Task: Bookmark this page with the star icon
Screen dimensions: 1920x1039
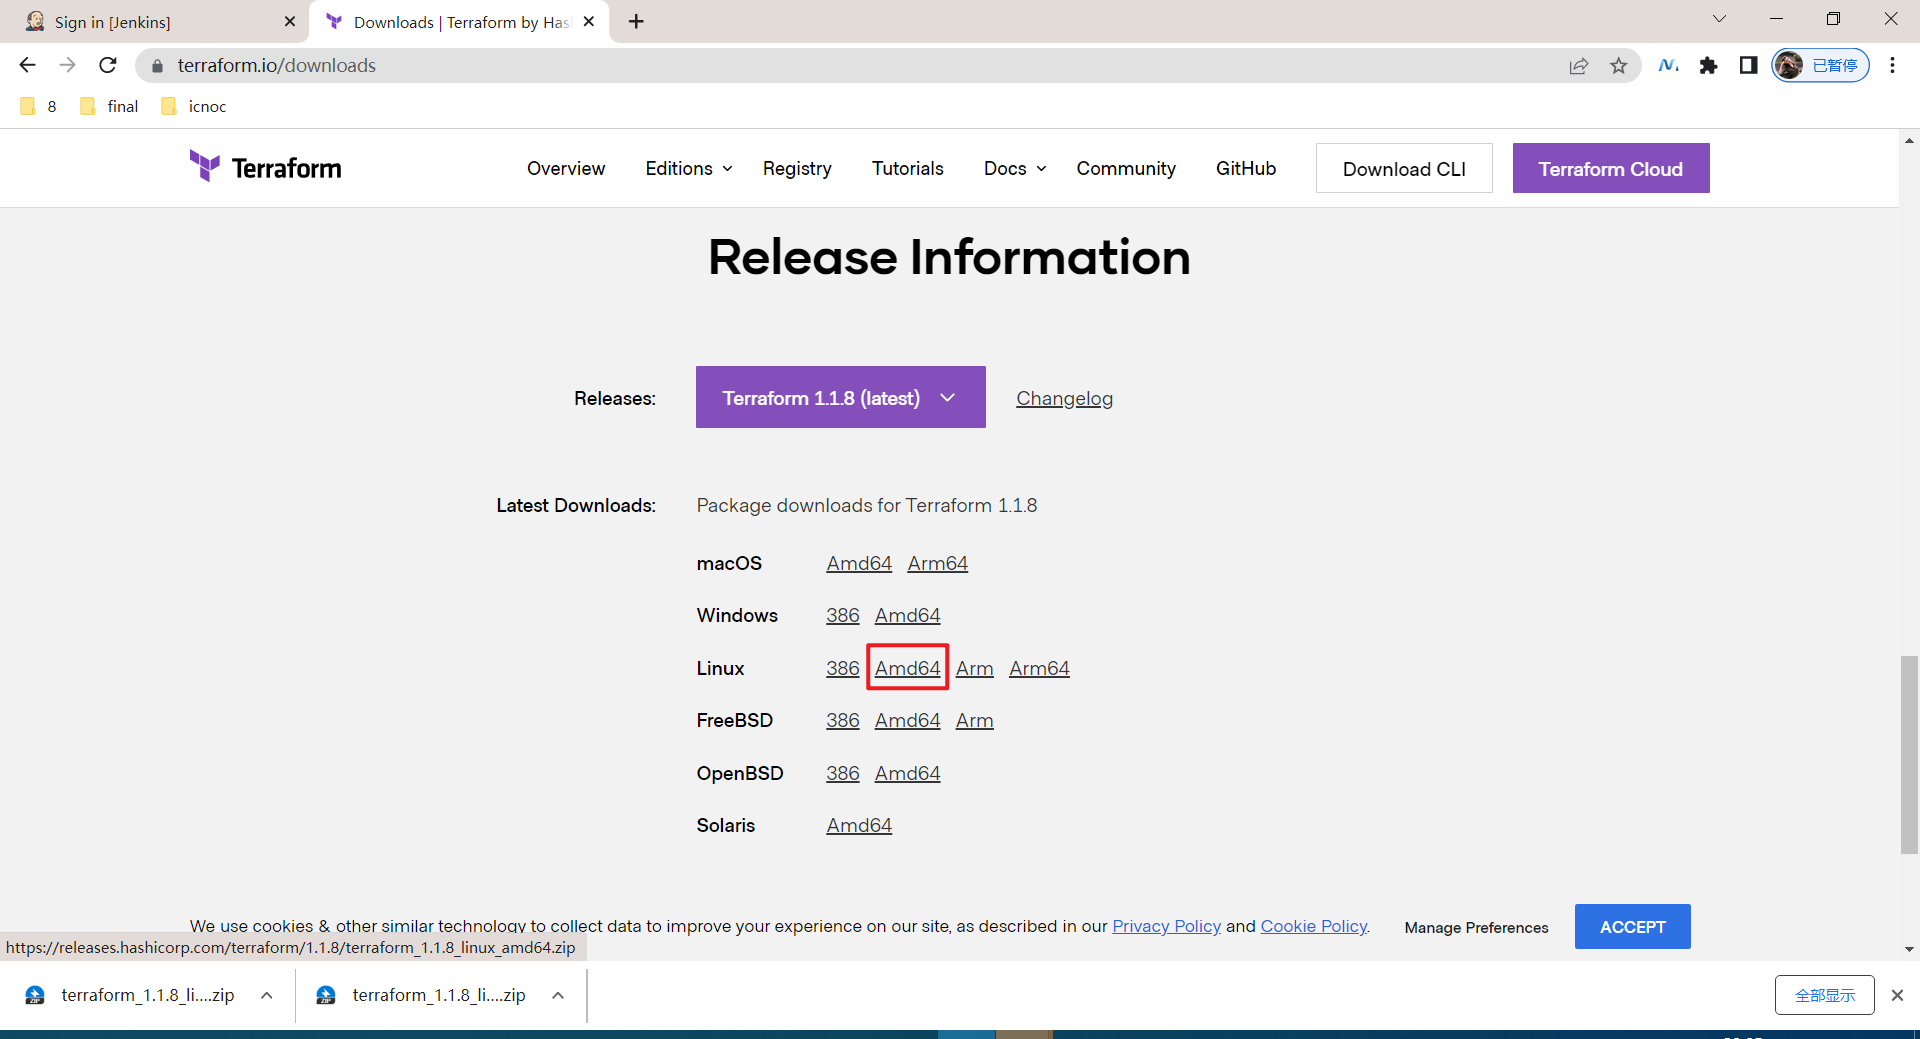Action: point(1619,66)
